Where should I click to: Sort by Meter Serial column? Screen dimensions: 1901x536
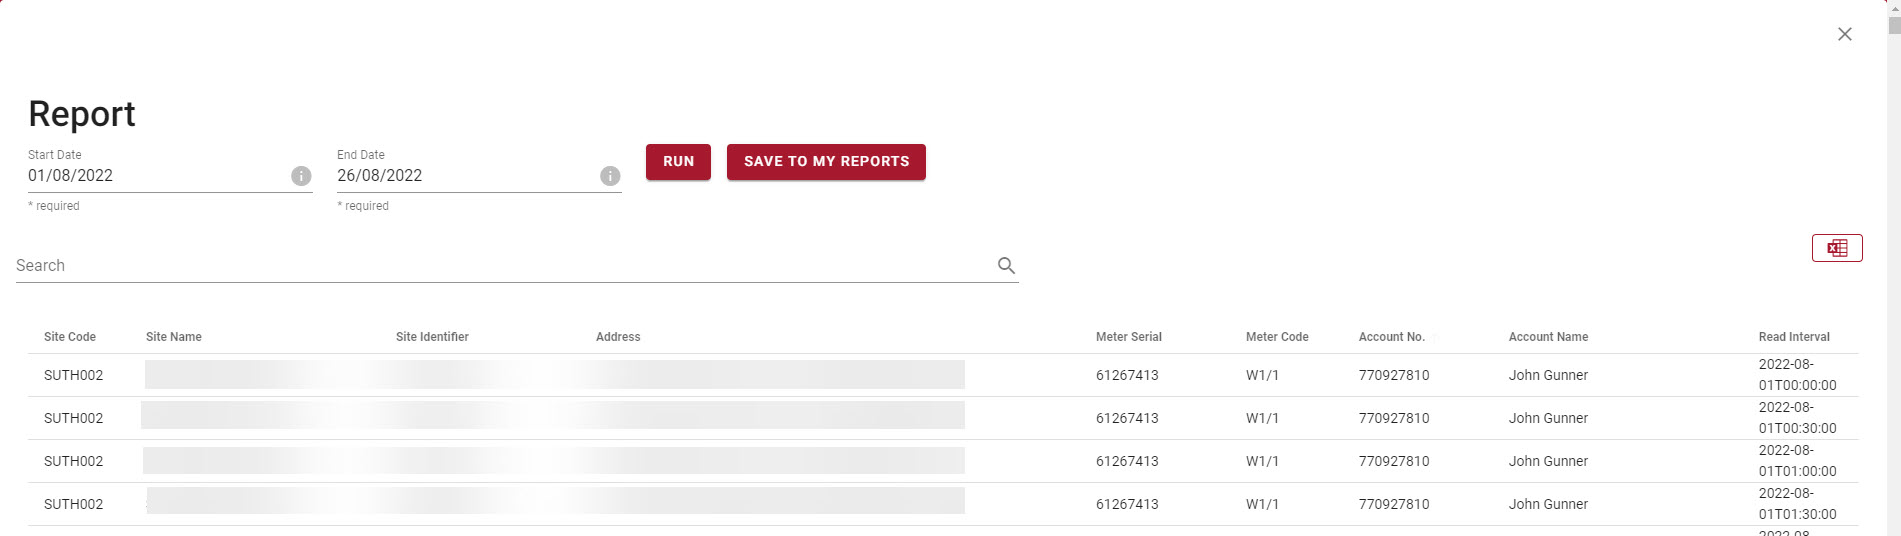pos(1129,337)
